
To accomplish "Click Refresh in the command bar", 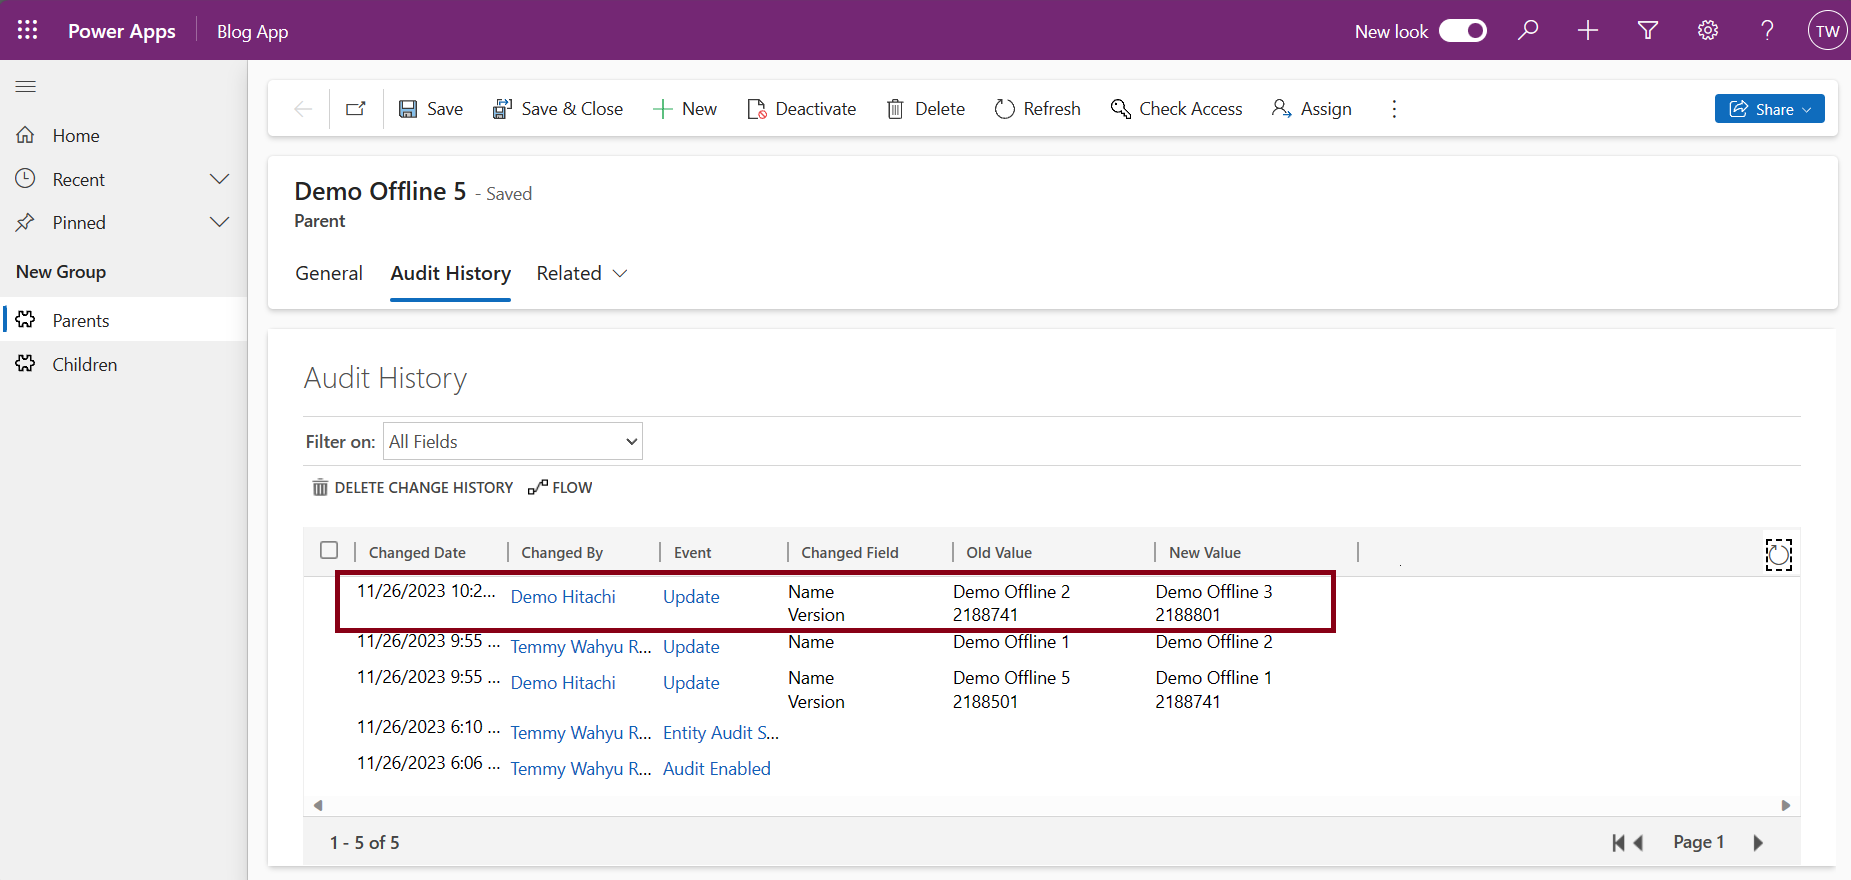I will (x=1038, y=109).
